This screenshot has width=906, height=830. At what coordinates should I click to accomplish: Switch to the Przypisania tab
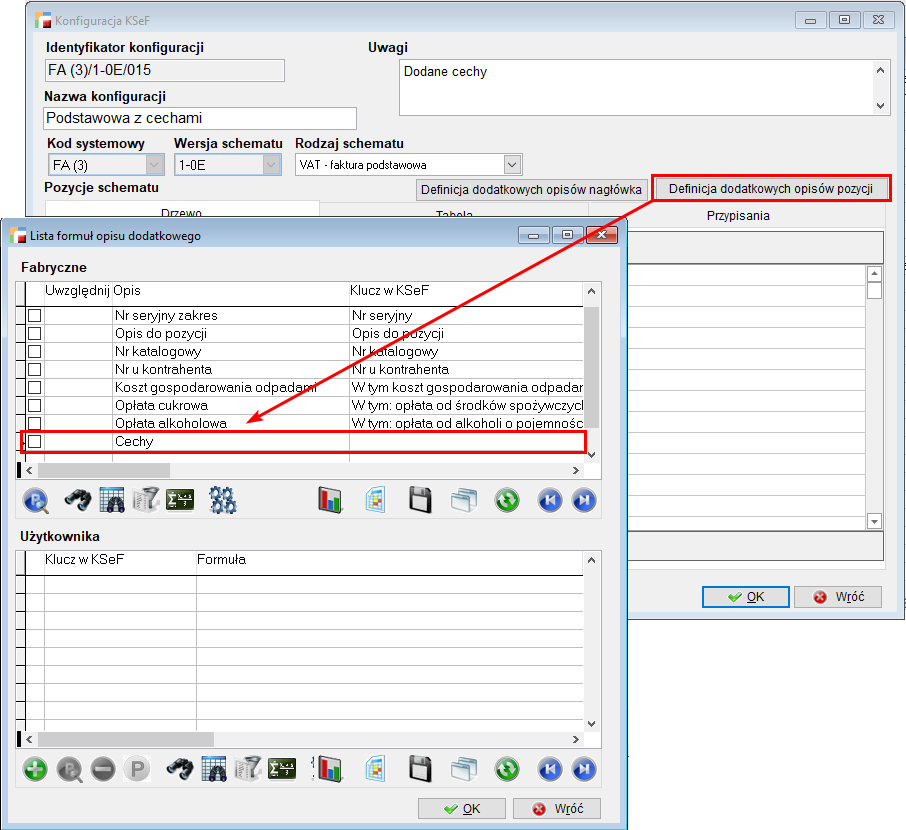point(737,215)
